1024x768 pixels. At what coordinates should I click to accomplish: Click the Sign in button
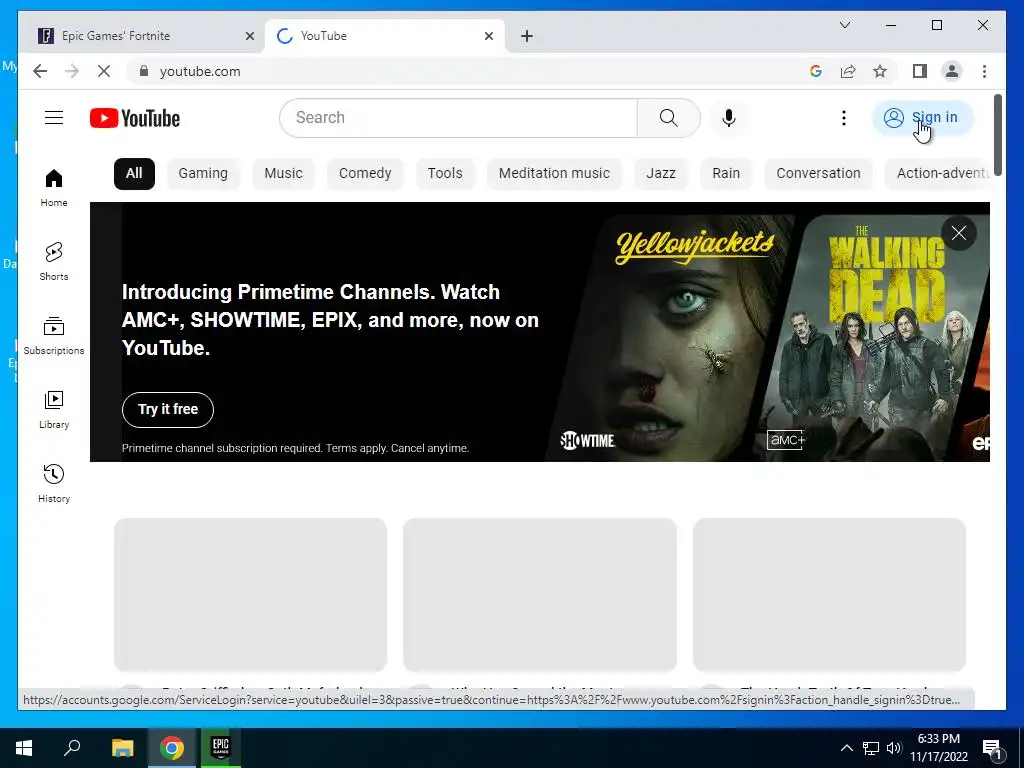[923, 118]
